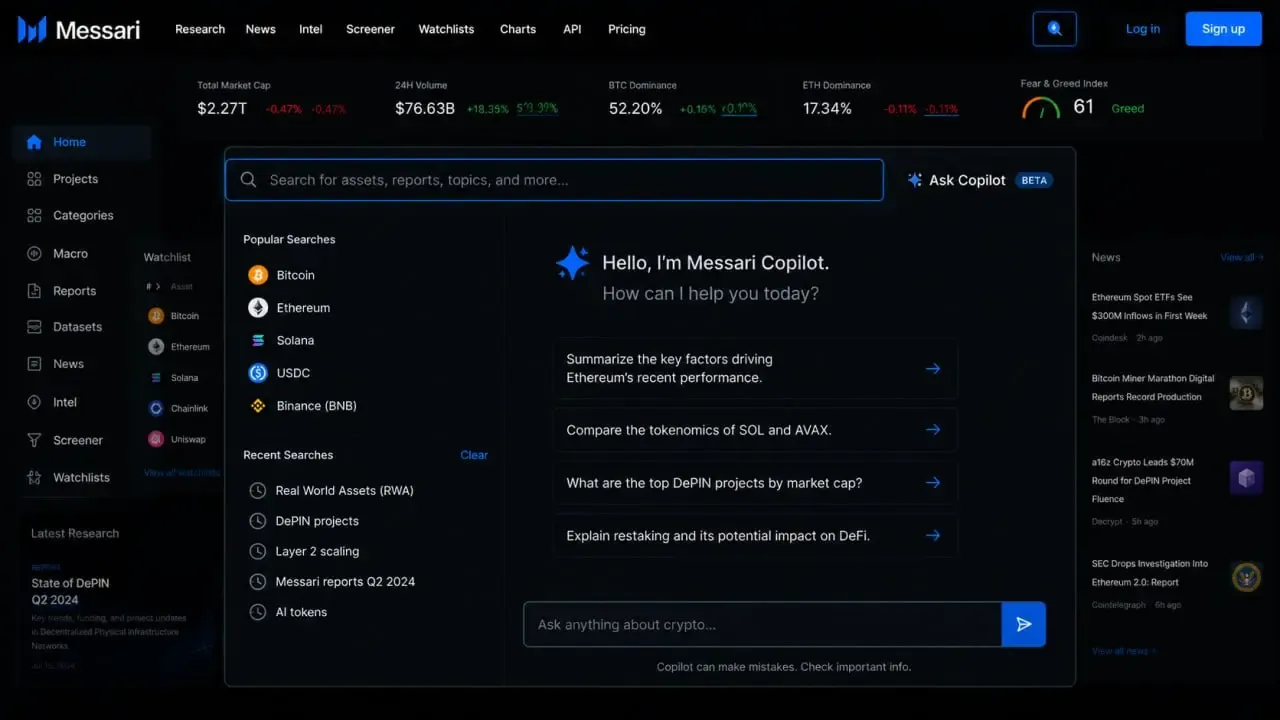This screenshot has height=720, width=1280.
Task: Select recent search DePIN projects
Action: (x=304, y=521)
